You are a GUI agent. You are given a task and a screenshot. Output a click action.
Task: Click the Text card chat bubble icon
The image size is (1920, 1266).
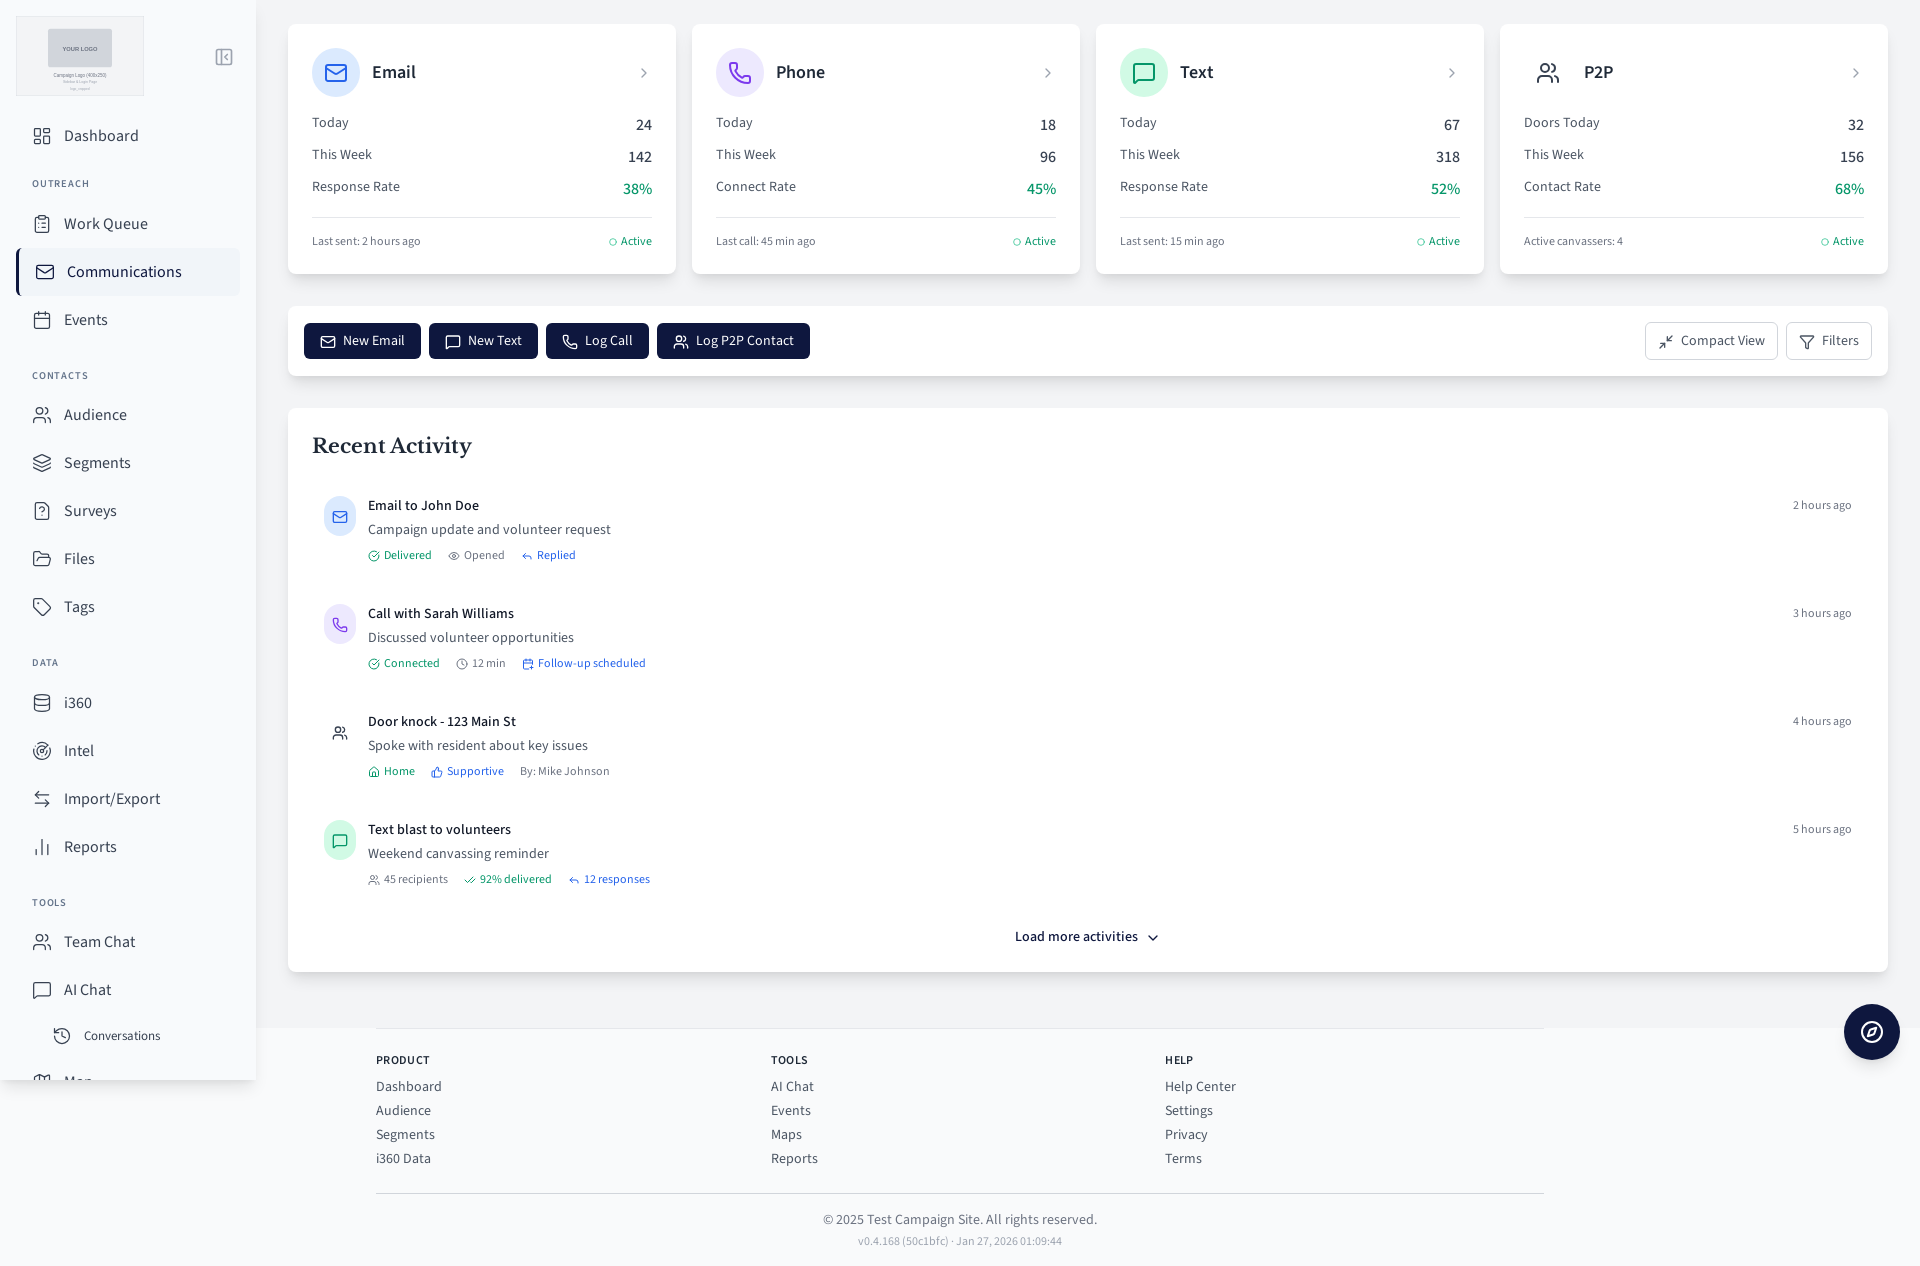[x=1144, y=73]
